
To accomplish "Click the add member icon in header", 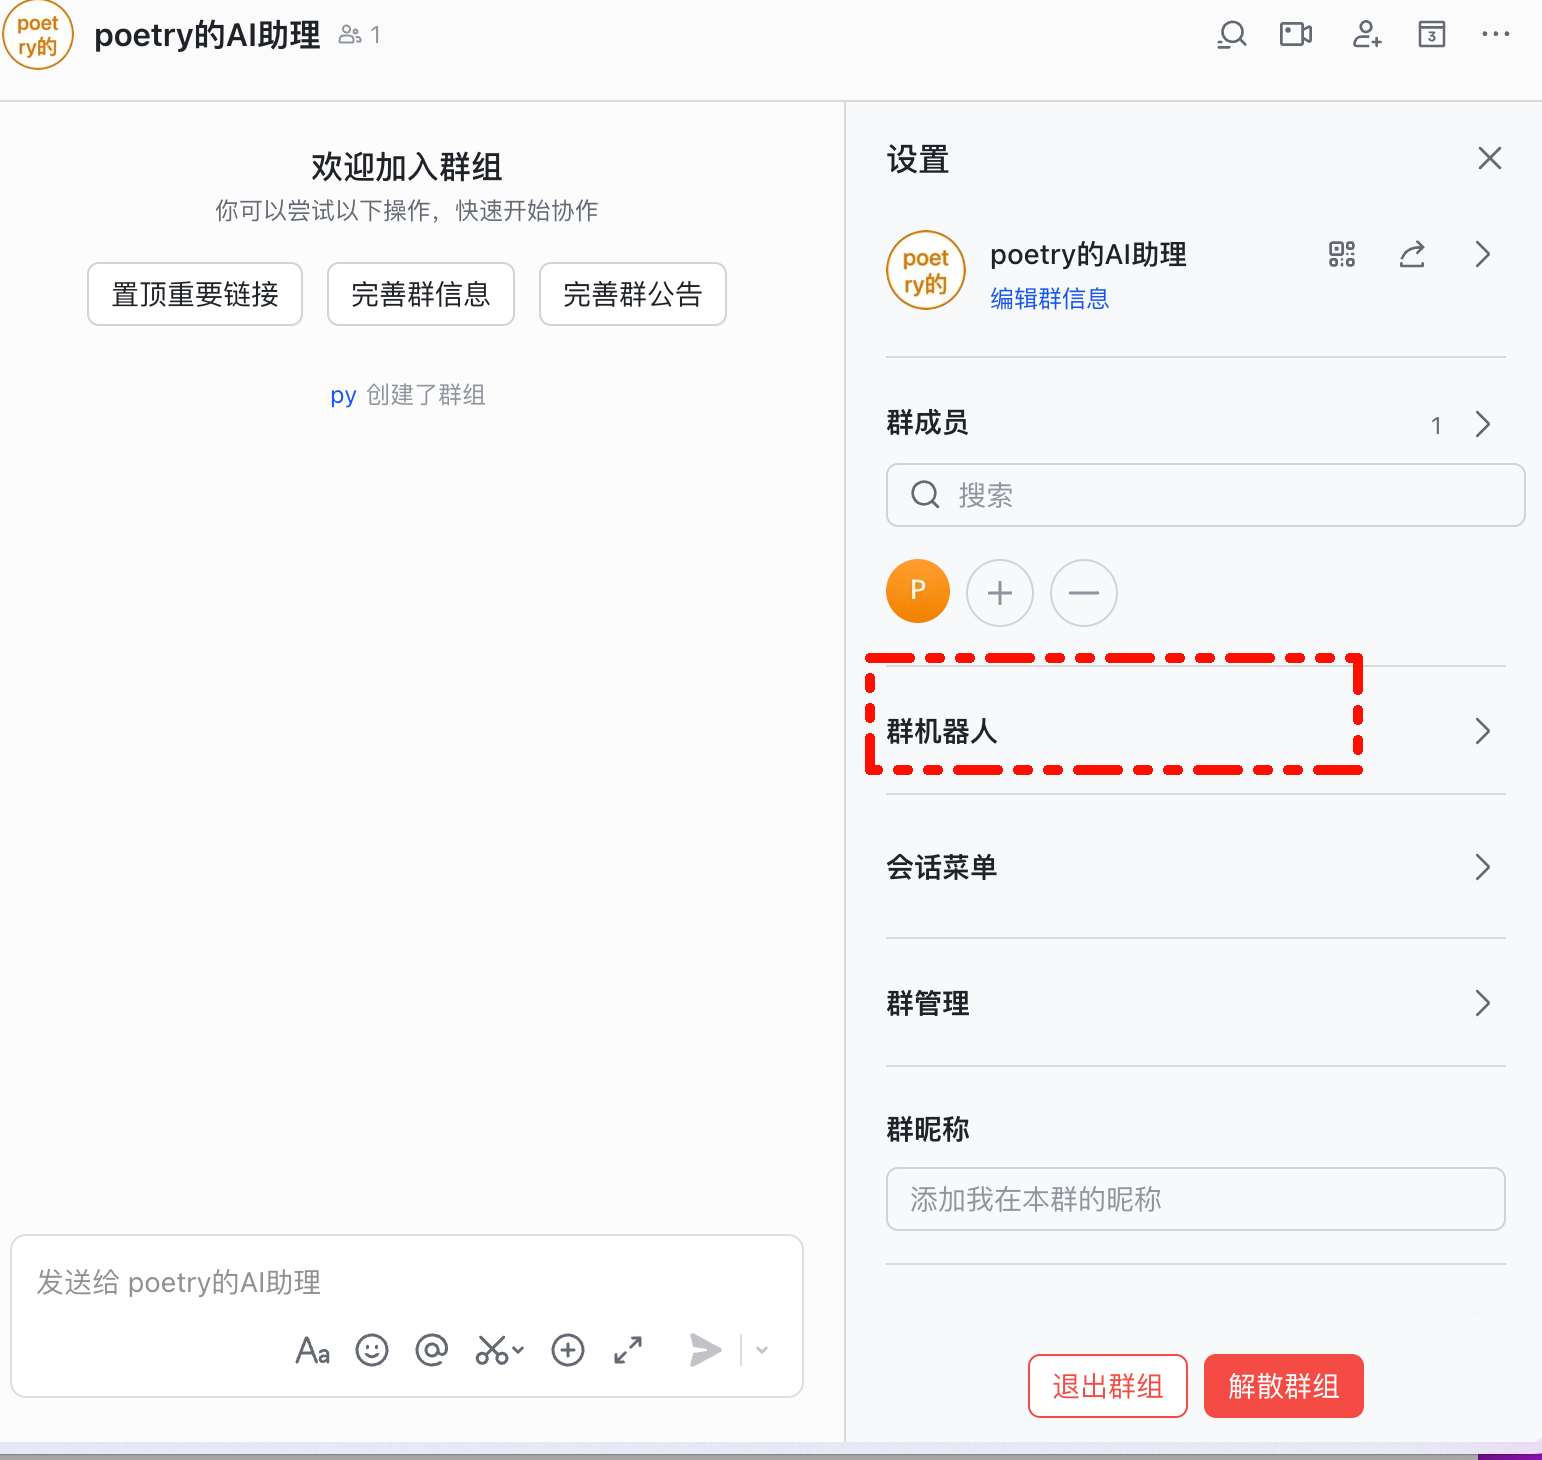I will [x=1366, y=35].
